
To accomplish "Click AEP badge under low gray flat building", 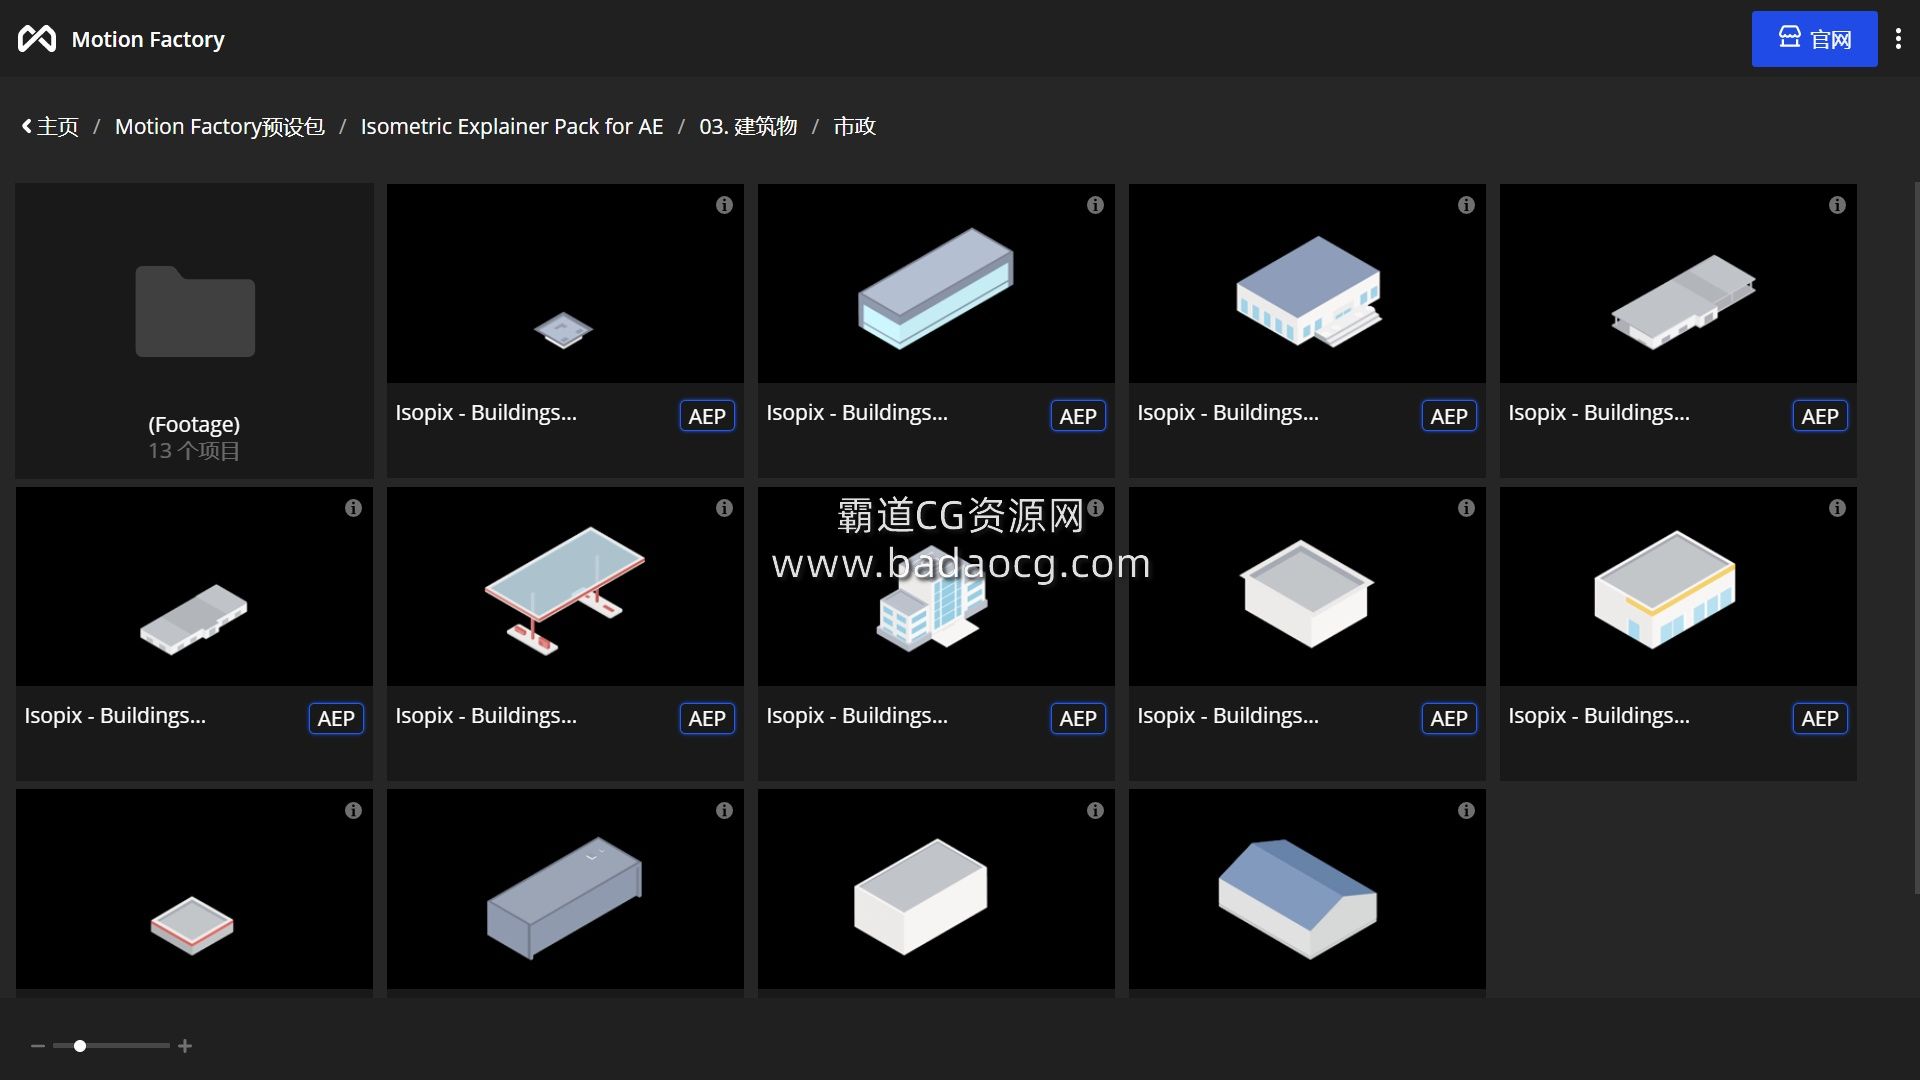I will [x=336, y=718].
